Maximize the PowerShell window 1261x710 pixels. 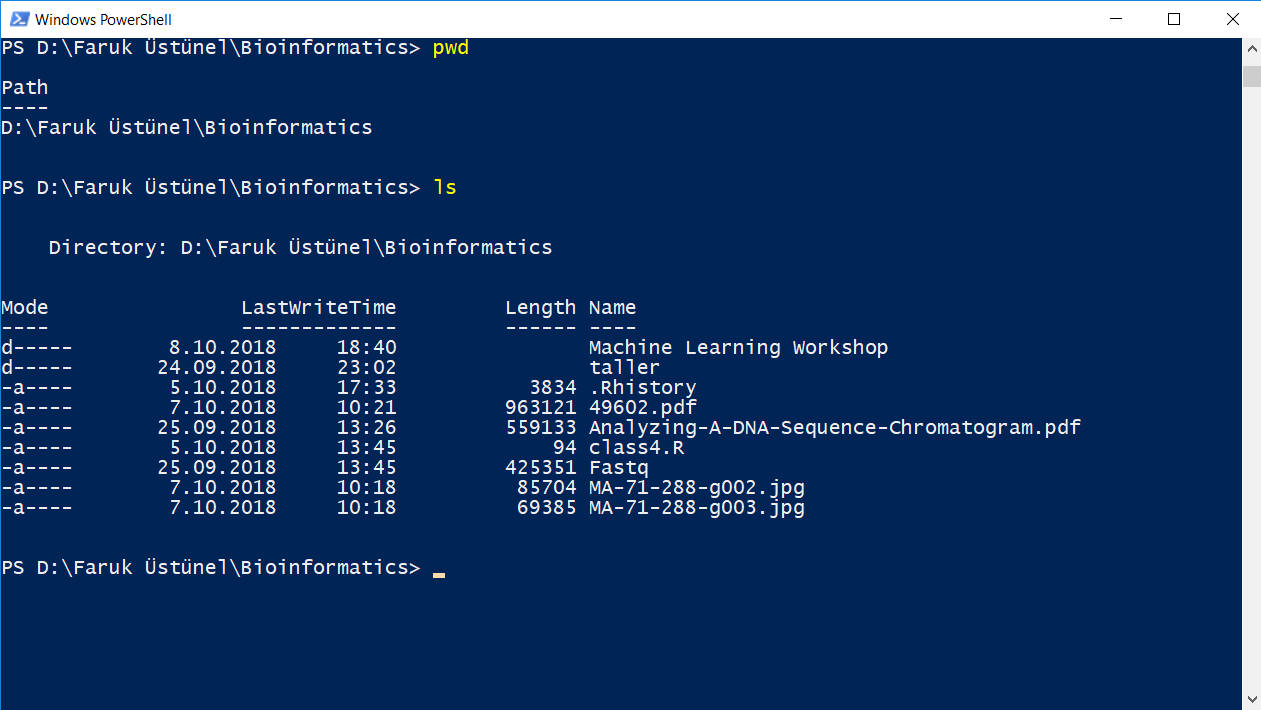point(1175,19)
